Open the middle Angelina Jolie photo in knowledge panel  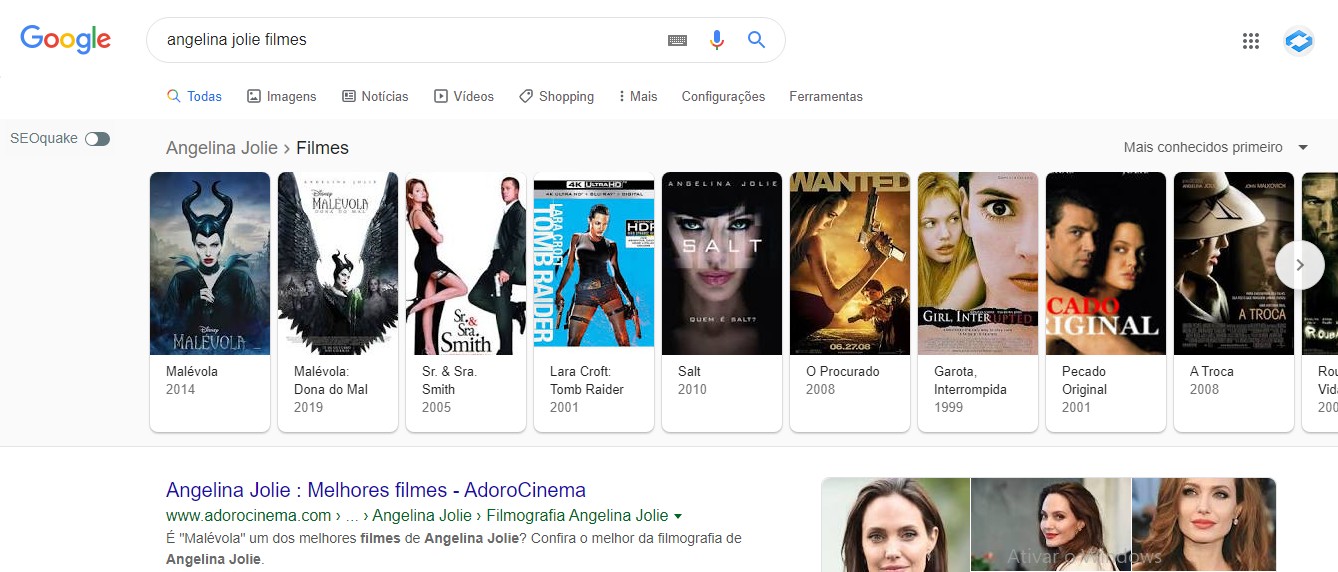[x=1051, y=525]
